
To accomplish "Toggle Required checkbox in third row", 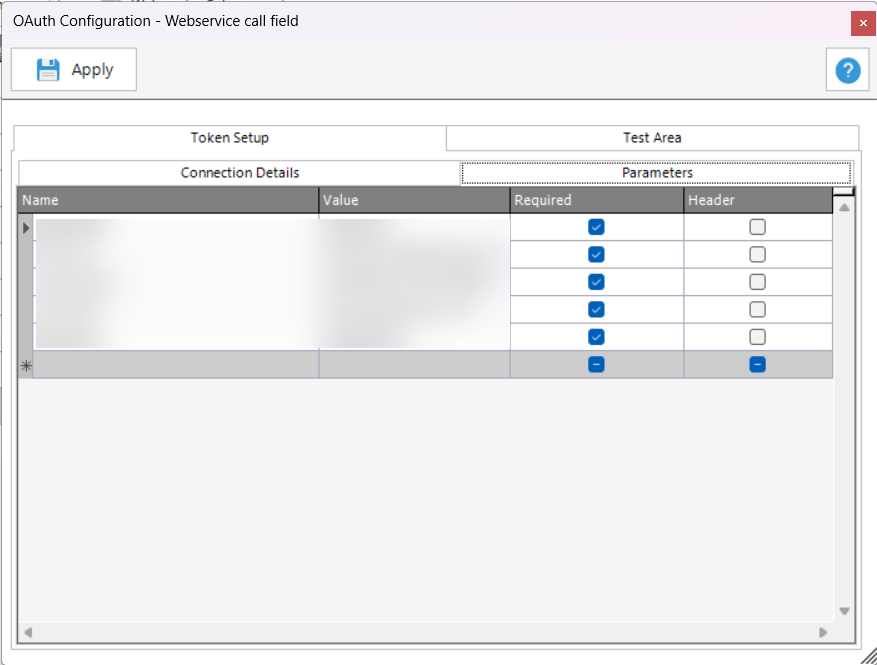I will coord(597,282).
